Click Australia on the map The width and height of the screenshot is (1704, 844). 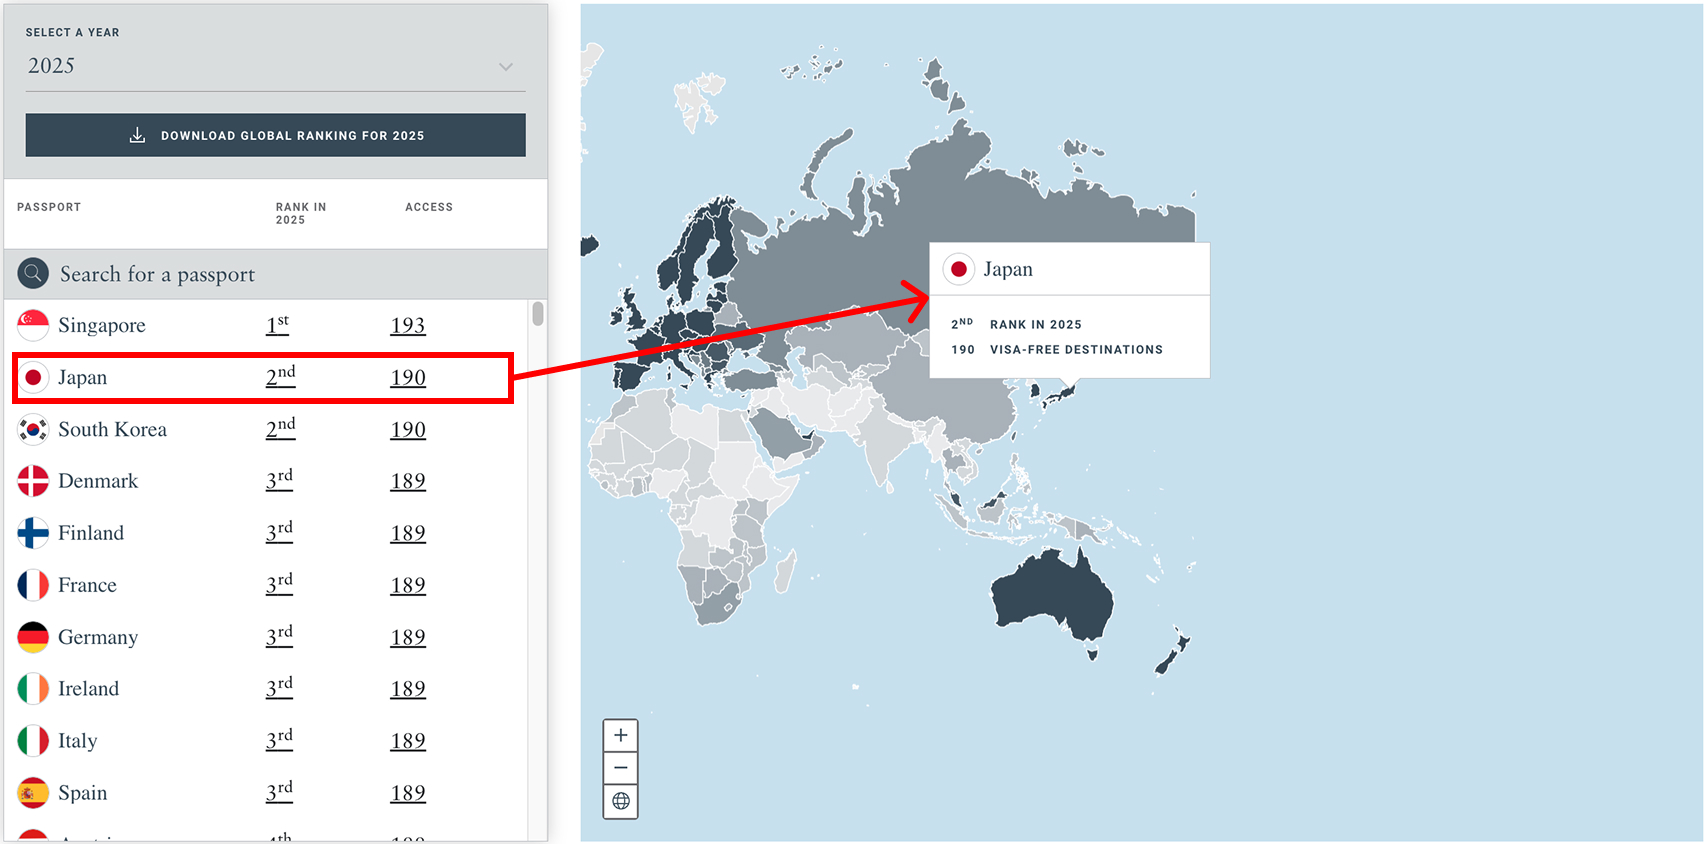1052,593
